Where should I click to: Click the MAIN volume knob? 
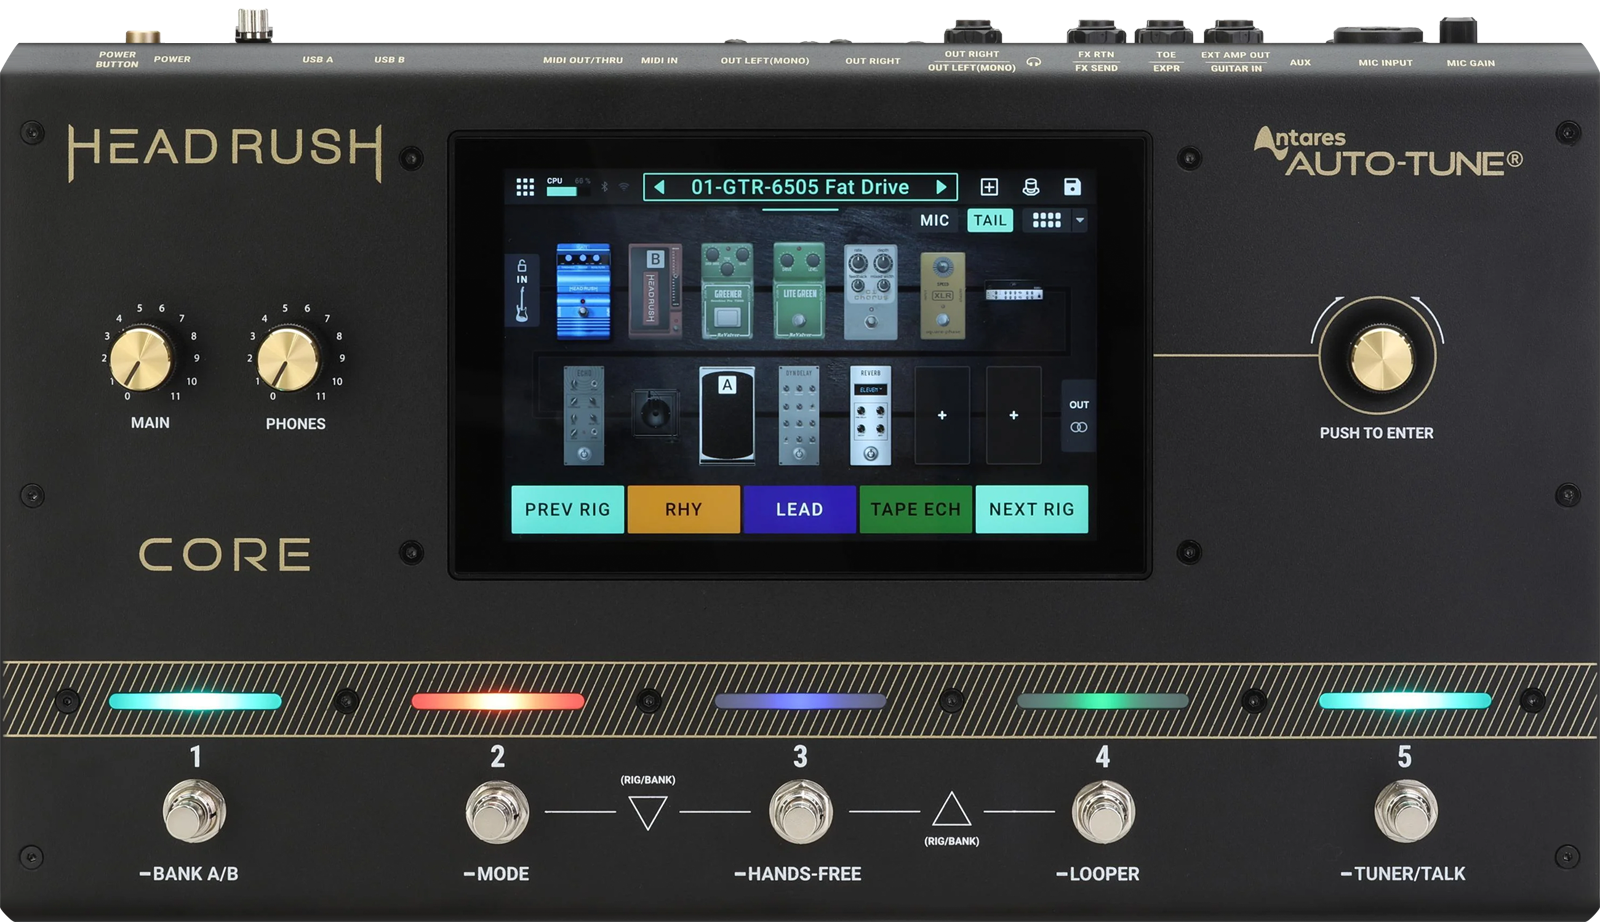click(141, 358)
